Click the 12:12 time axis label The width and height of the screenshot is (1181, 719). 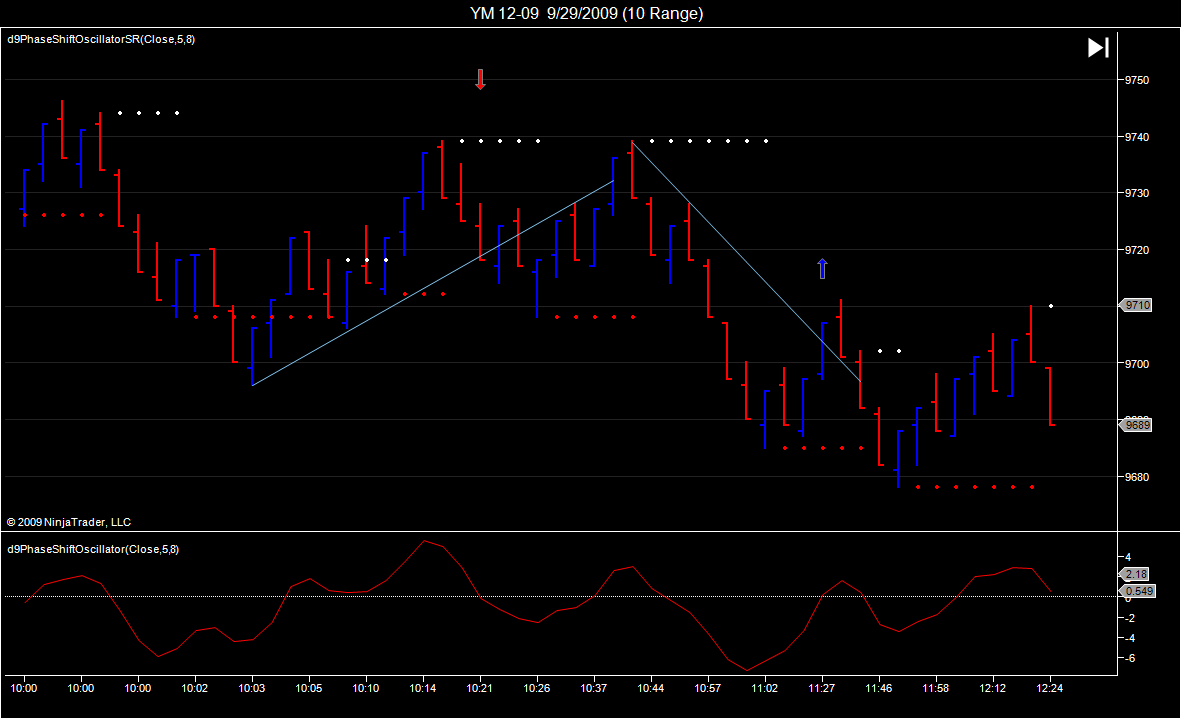(x=993, y=688)
